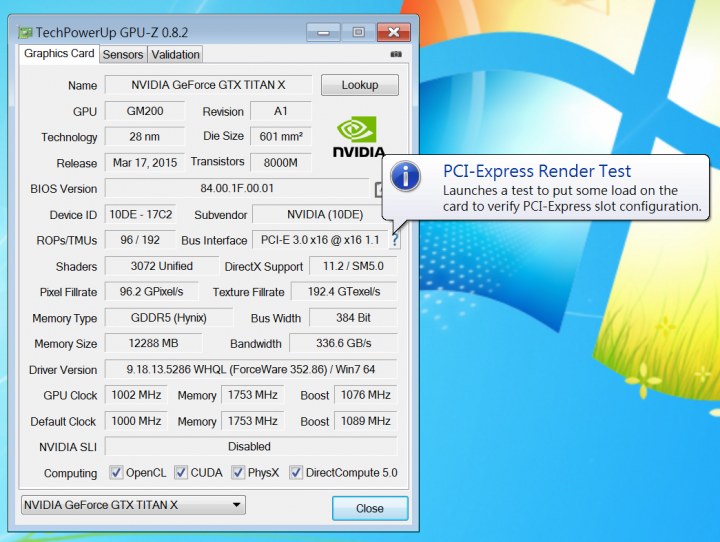Click the ROPs/TMUs value 96 / 192
Viewport: 720px width, 542px height.
pyautogui.click(x=141, y=240)
